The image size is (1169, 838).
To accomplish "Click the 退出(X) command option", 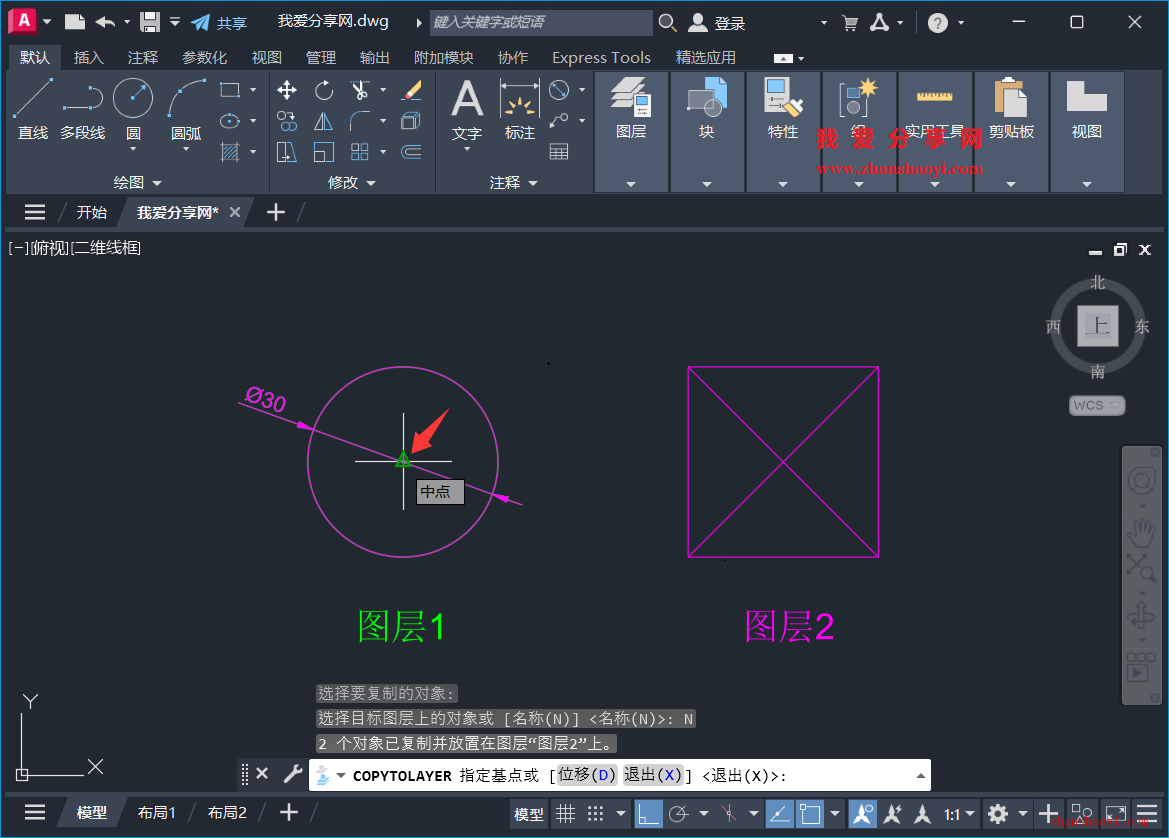I will pyautogui.click(x=653, y=775).
